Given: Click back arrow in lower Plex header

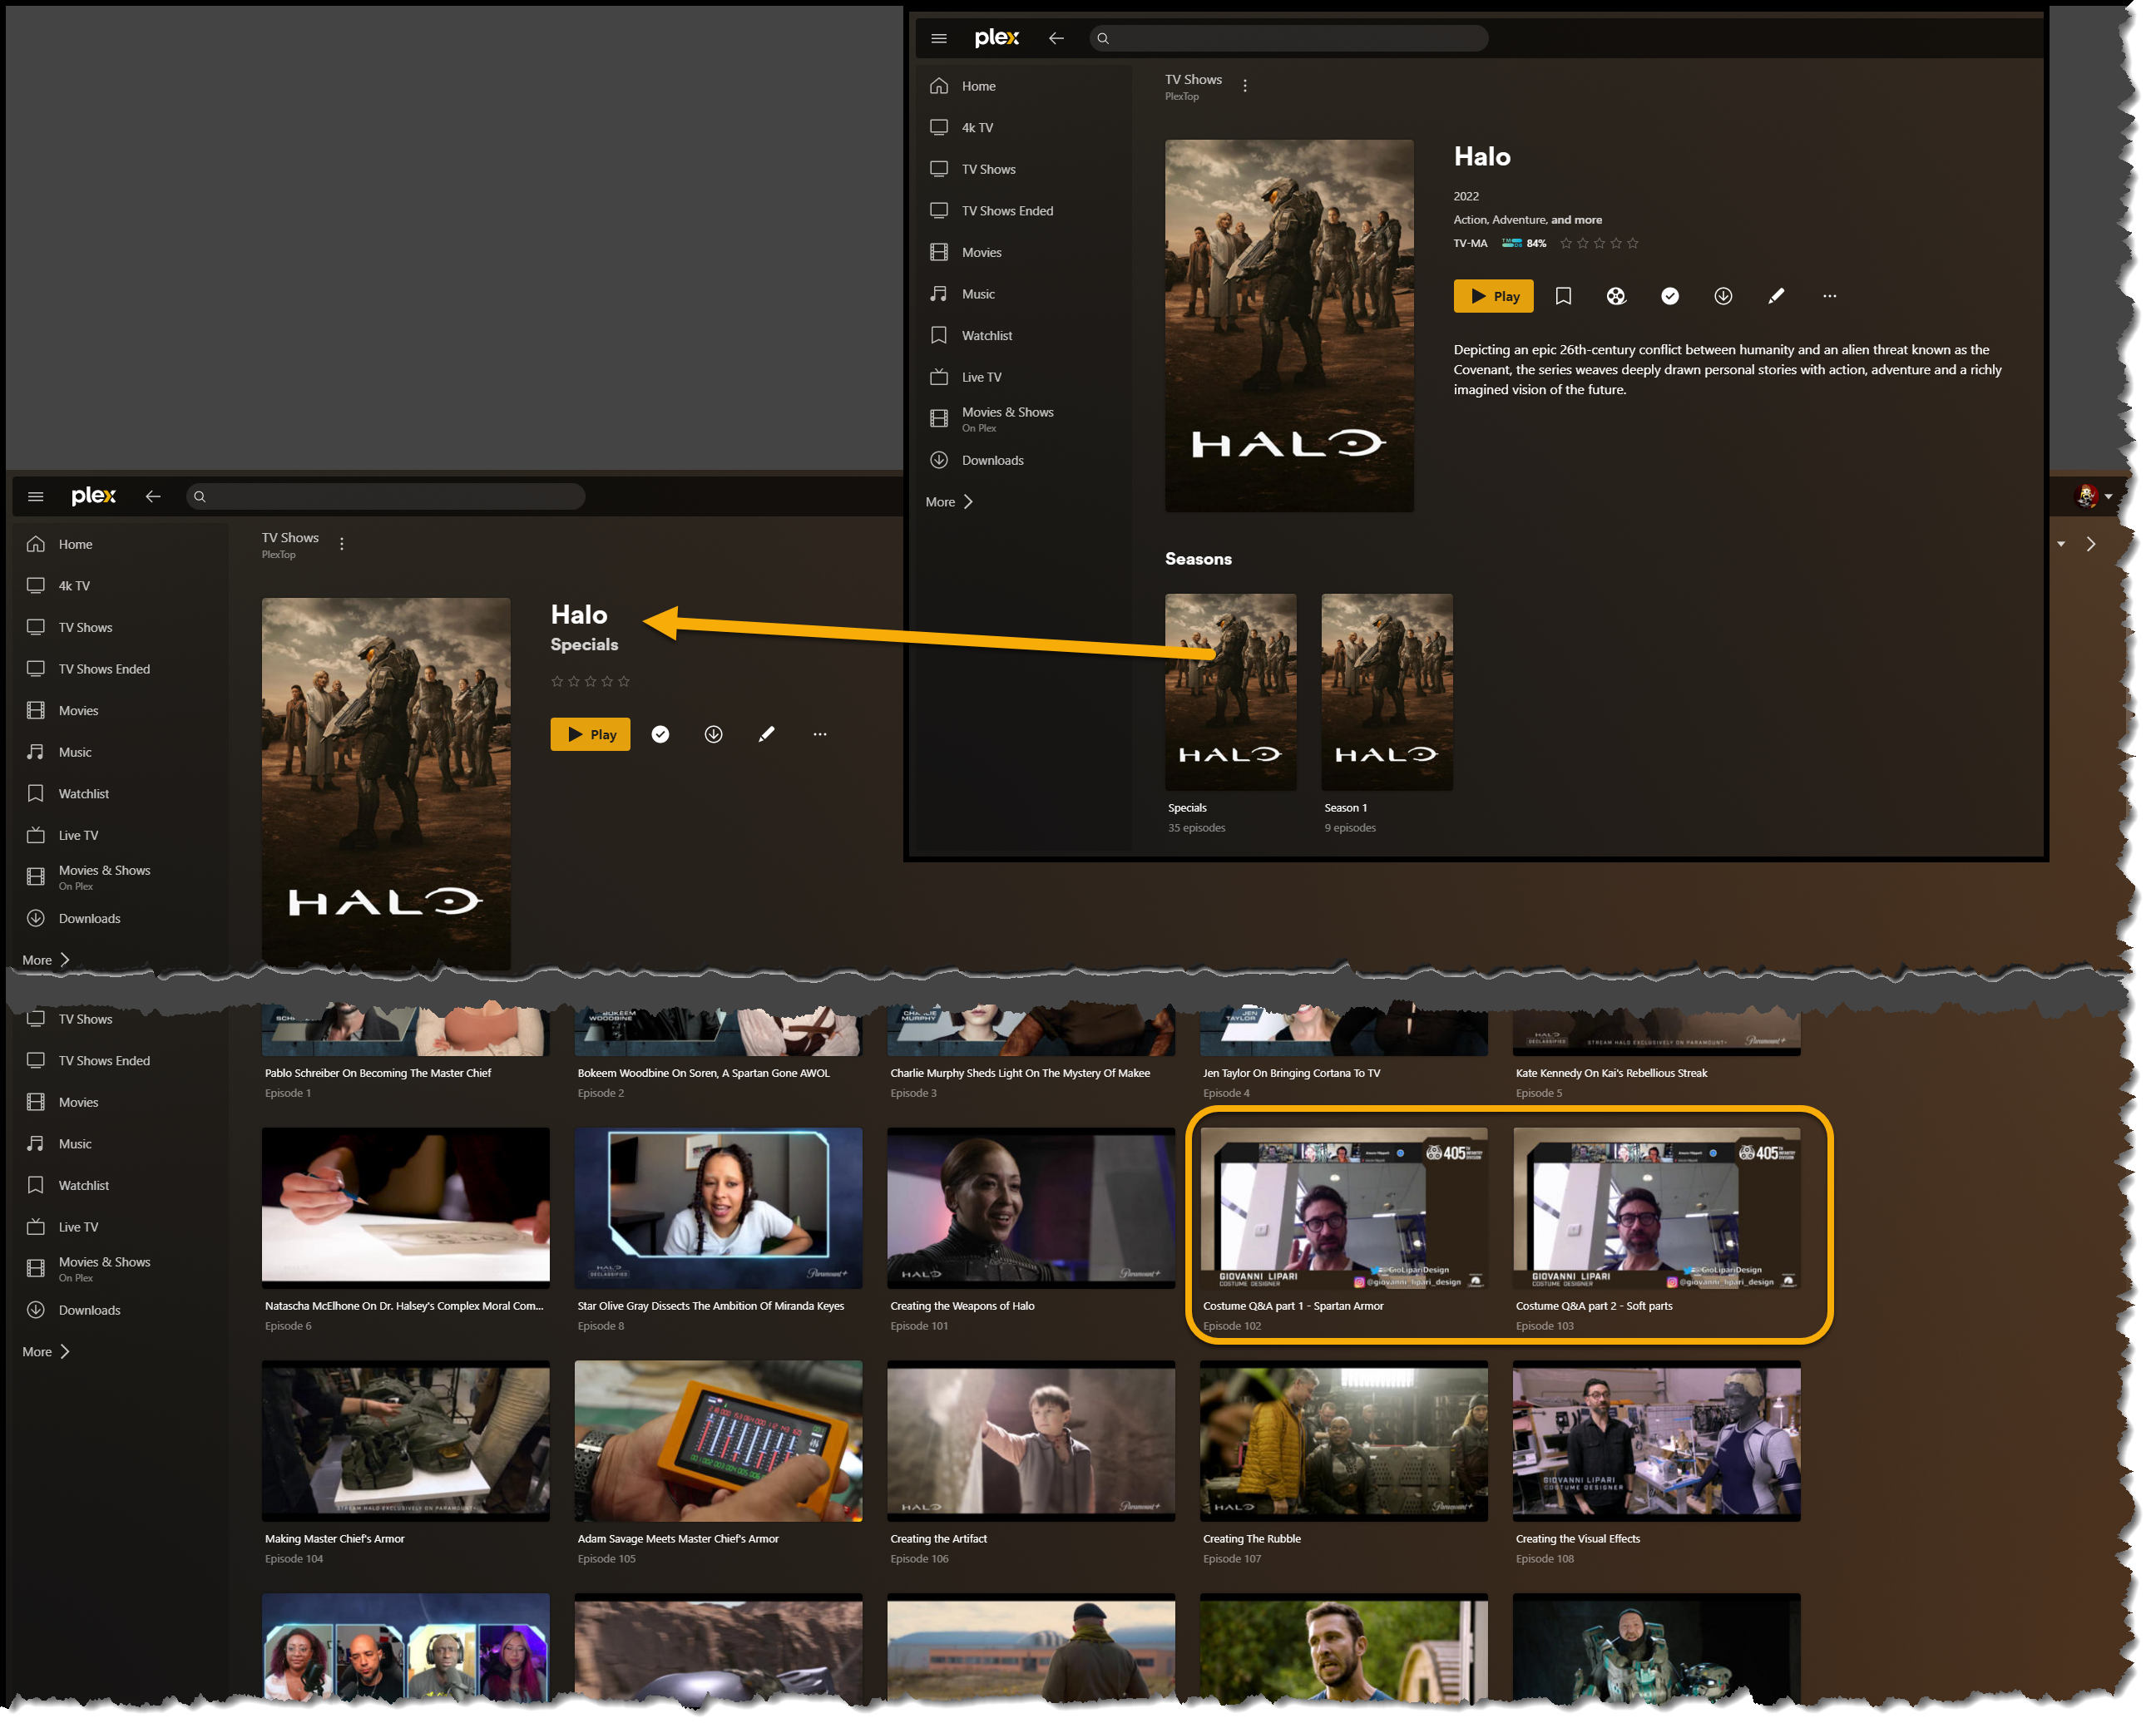Looking at the screenshot, I should [x=153, y=496].
